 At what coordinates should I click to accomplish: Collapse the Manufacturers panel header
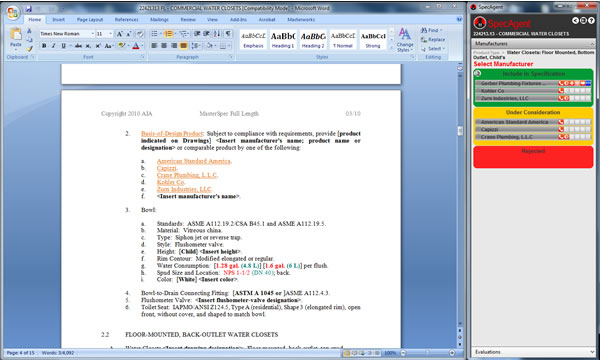pos(533,44)
